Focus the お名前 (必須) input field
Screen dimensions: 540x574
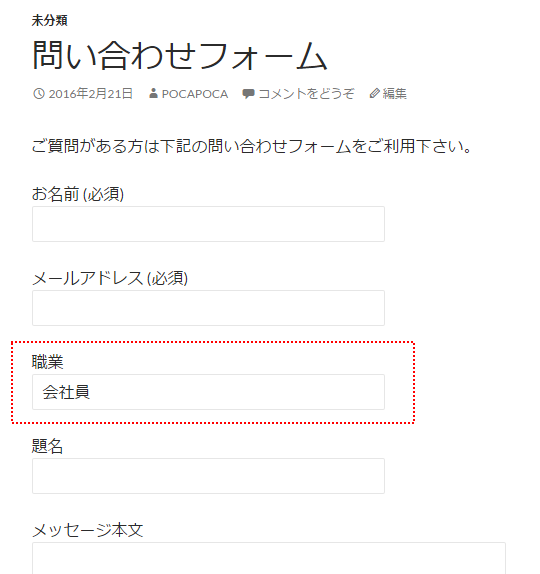click(x=208, y=224)
